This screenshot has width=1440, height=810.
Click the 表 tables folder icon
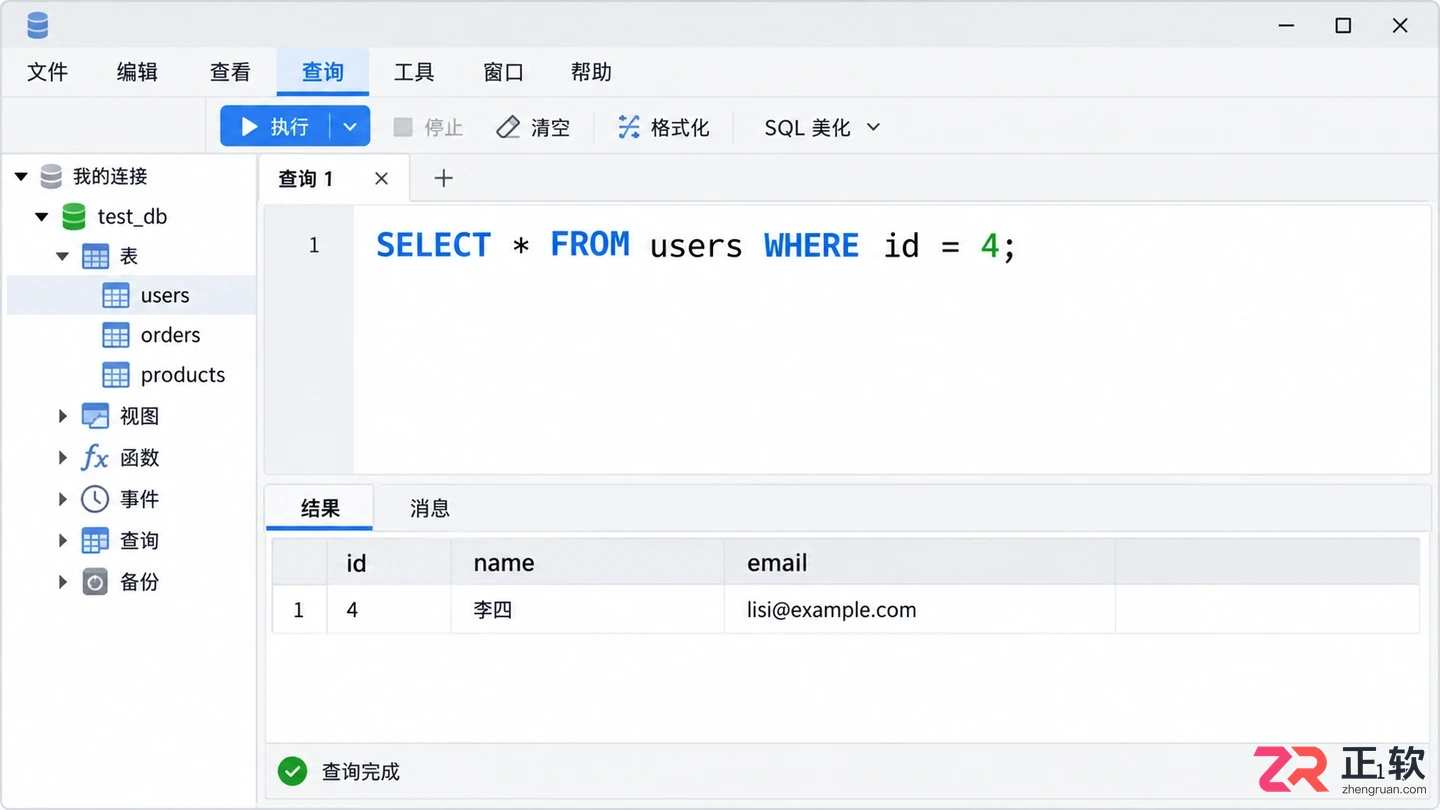click(95, 256)
